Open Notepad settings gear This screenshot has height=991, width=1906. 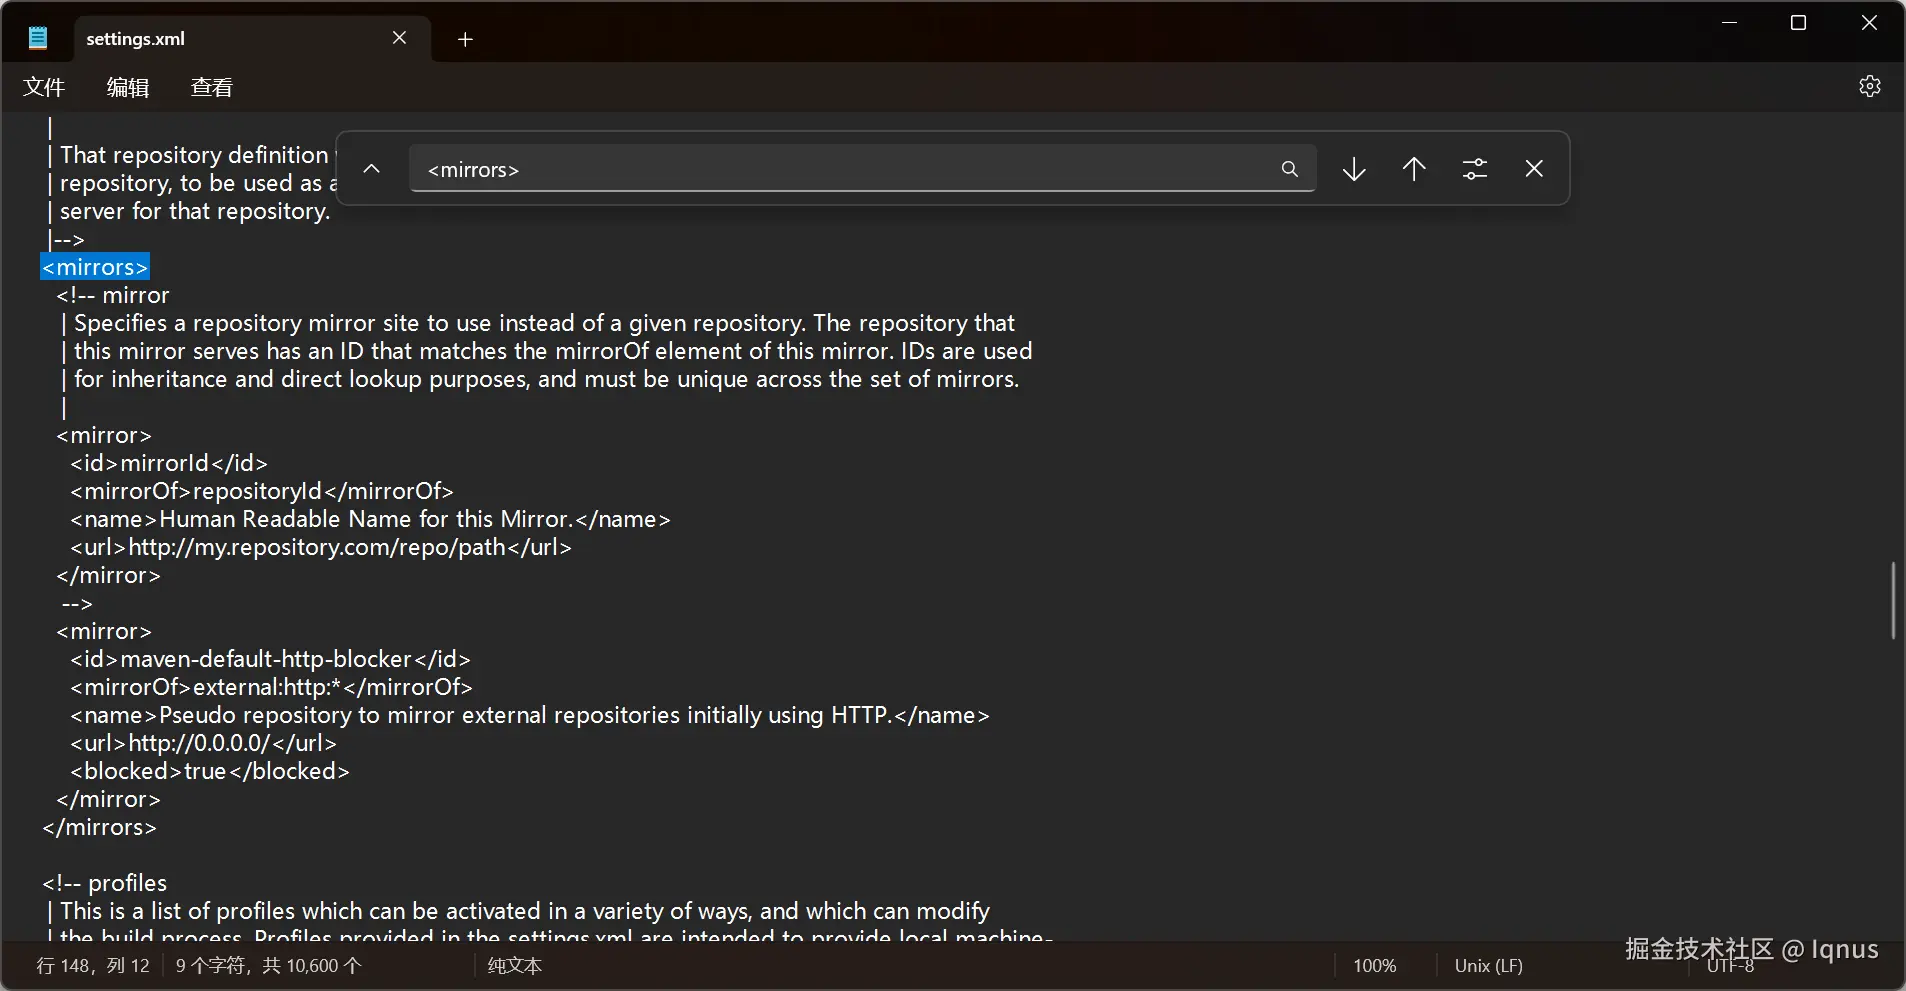point(1870,86)
